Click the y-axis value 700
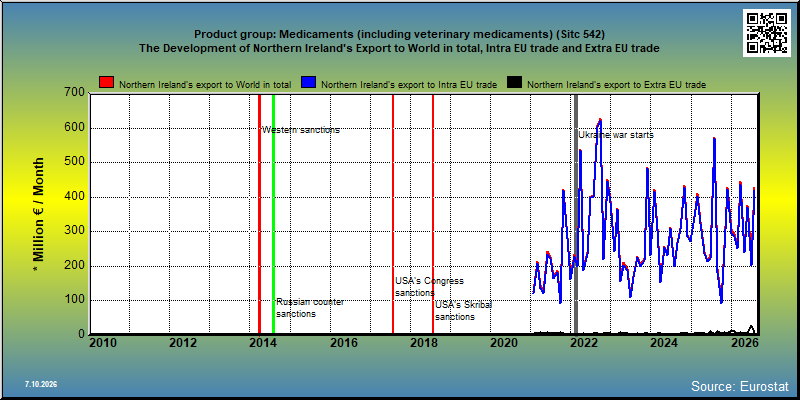The height and width of the screenshot is (400, 800). [74, 93]
